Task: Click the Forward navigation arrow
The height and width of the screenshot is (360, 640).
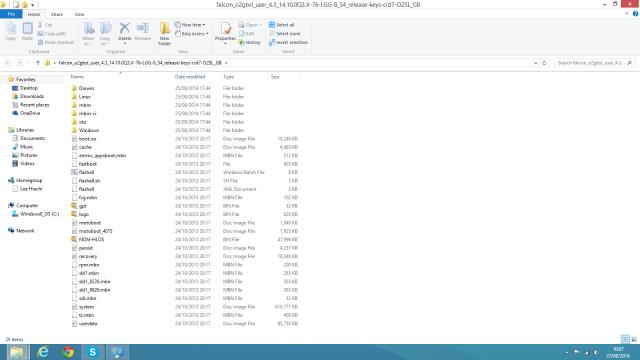Action: click(x=19, y=63)
